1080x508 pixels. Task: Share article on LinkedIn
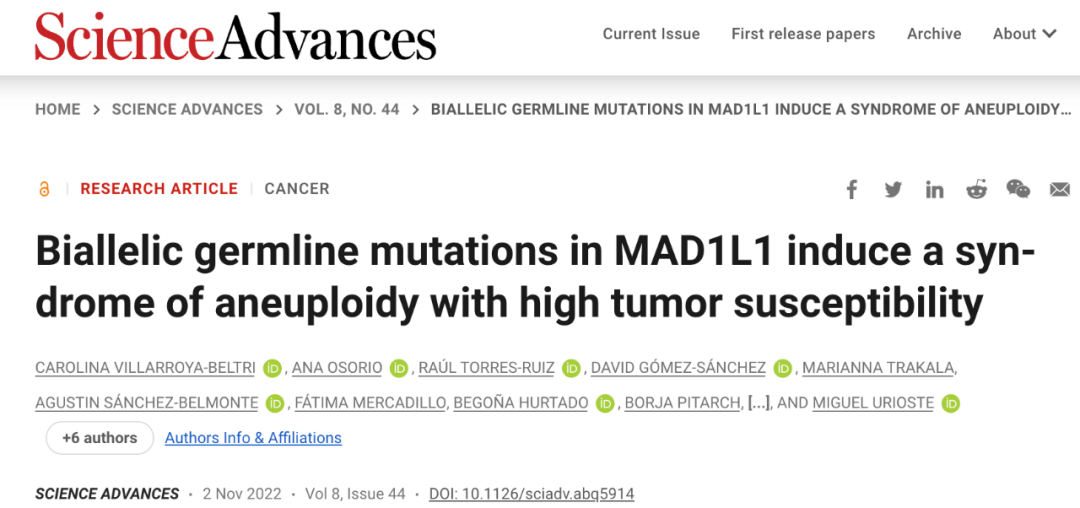pyautogui.click(x=934, y=189)
